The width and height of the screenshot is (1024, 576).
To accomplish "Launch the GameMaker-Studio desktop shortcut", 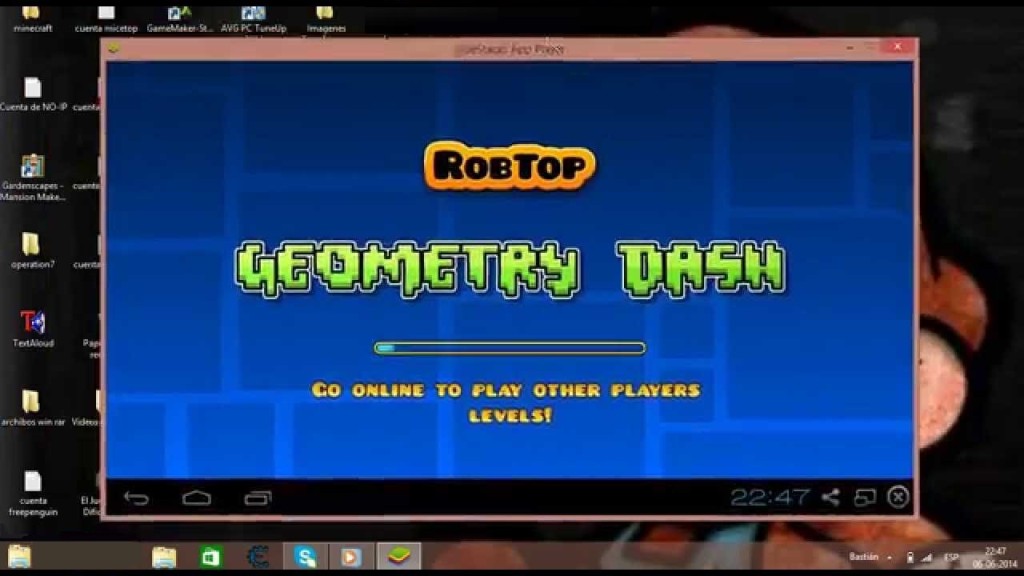I will point(180,18).
